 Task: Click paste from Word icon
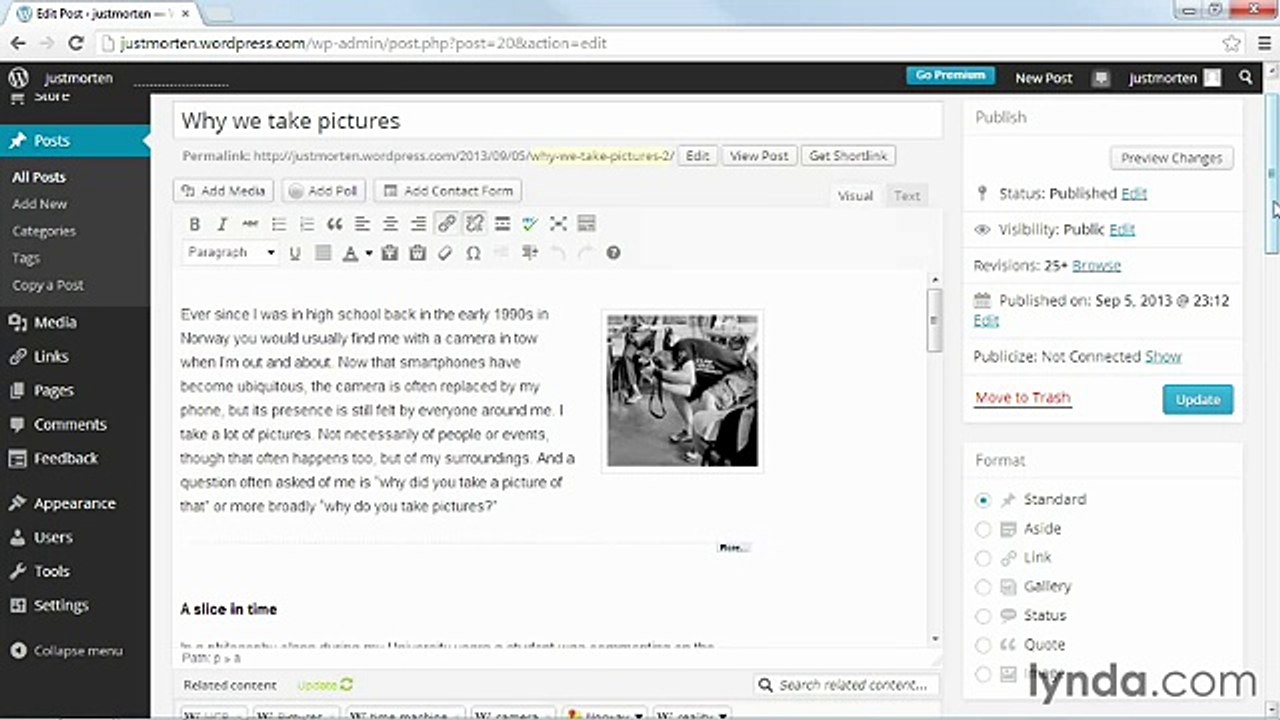[418, 253]
